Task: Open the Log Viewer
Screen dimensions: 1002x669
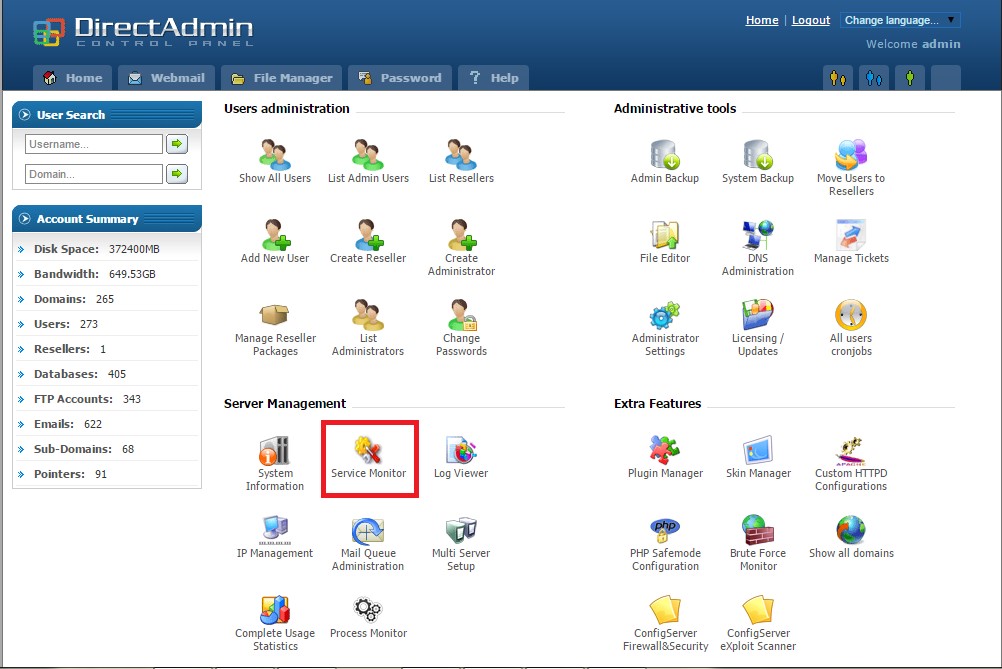Action: [461, 458]
